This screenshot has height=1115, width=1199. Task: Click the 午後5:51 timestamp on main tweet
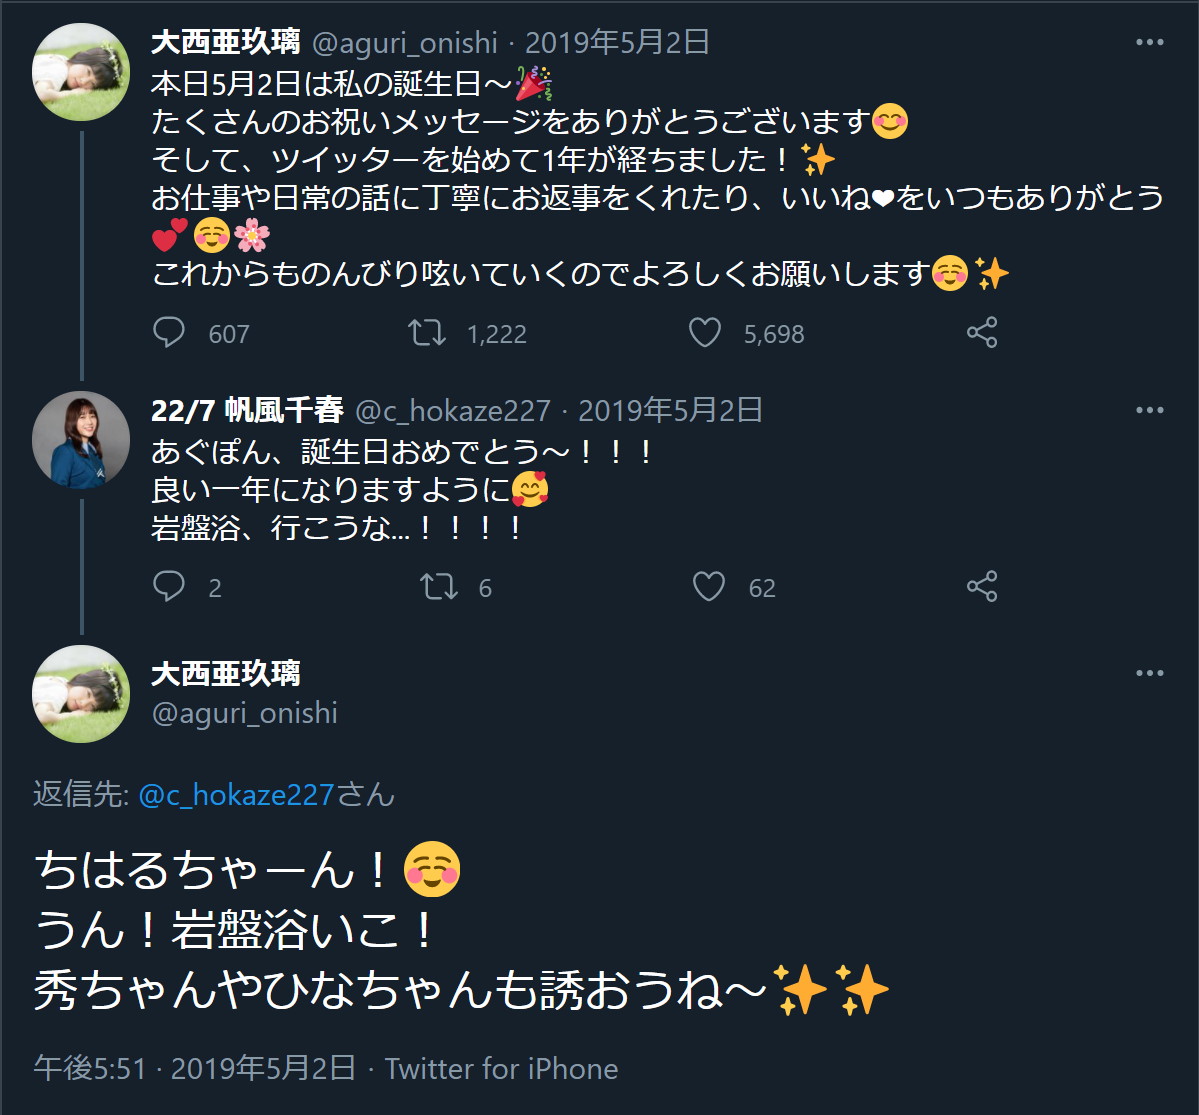[x=90, y=1069]
